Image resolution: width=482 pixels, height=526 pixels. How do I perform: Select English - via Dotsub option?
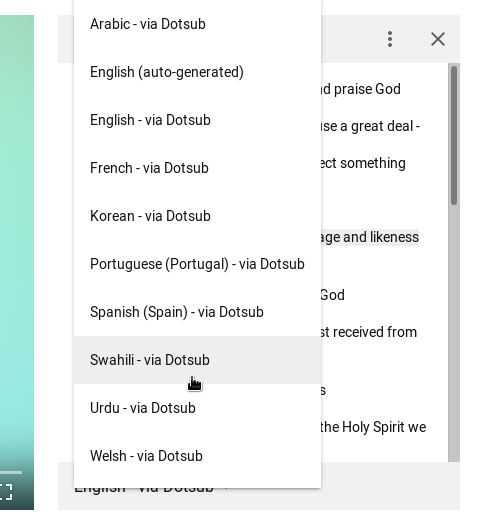(x=197, y=120)
